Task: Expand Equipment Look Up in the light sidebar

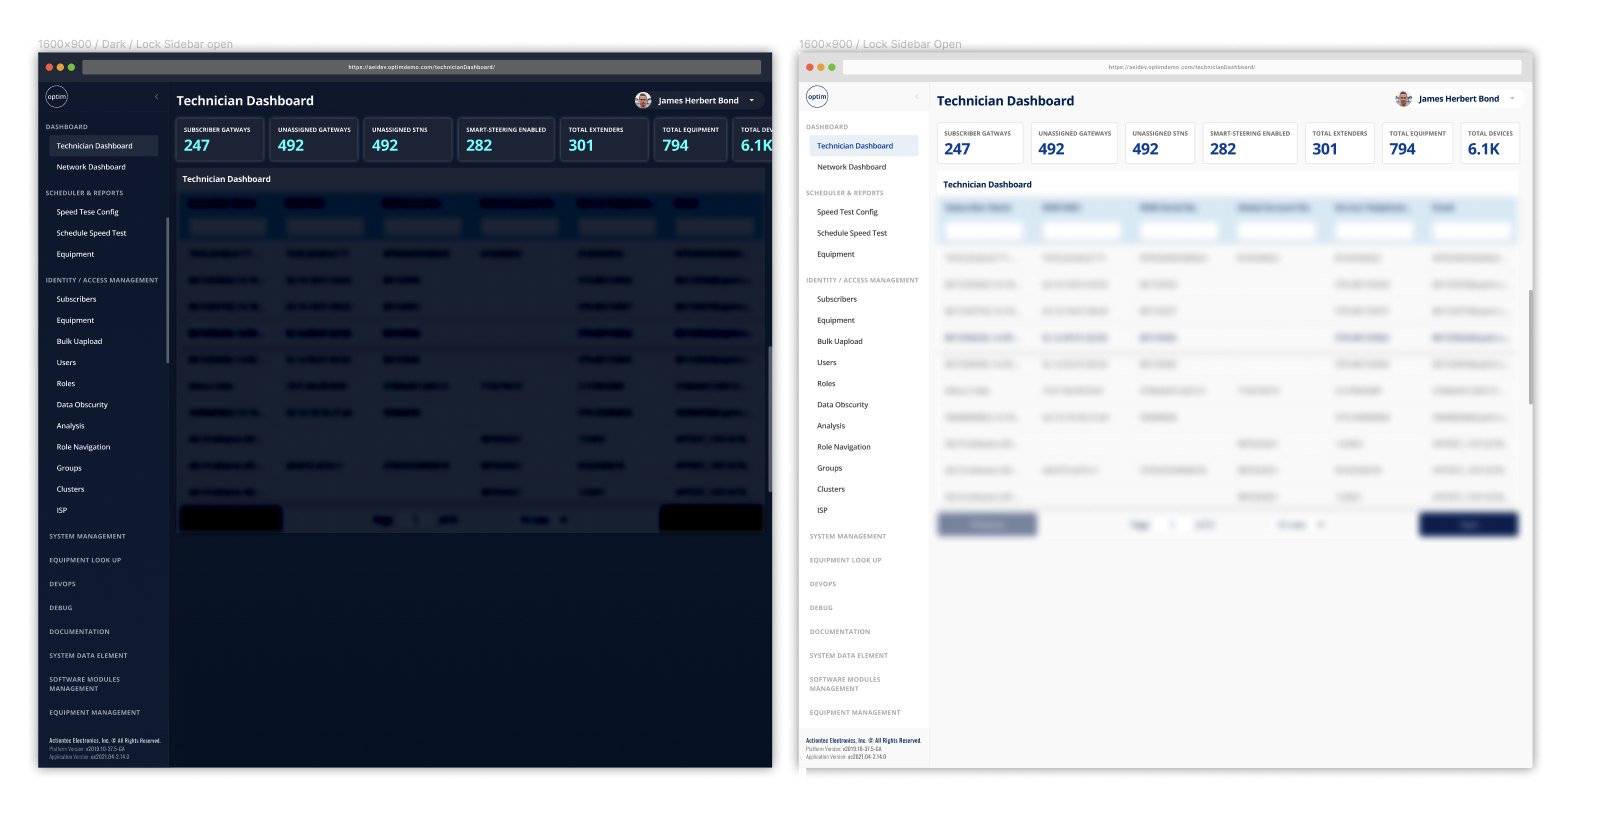Action: (x=846, y=560)
